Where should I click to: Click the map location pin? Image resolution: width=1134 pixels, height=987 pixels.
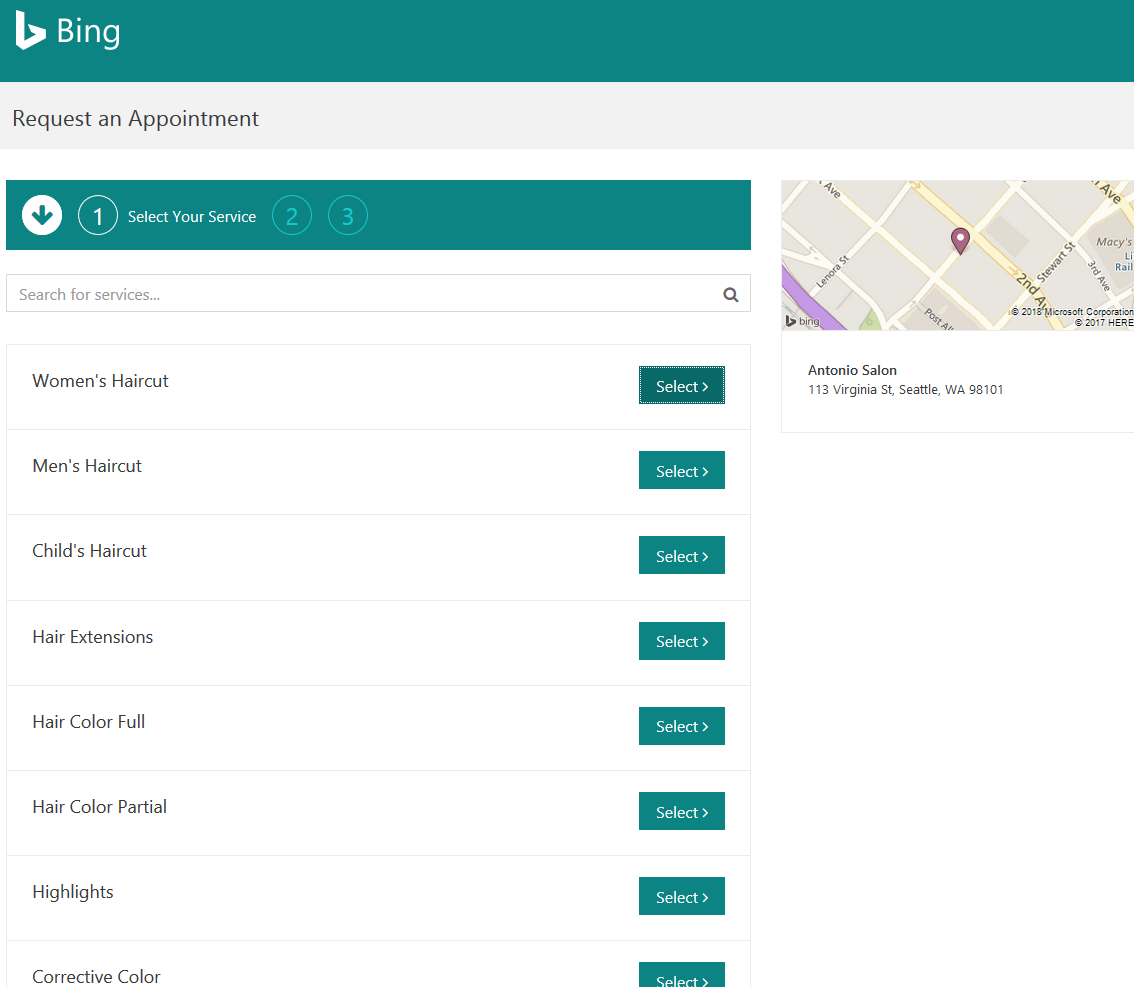(960, 240)
